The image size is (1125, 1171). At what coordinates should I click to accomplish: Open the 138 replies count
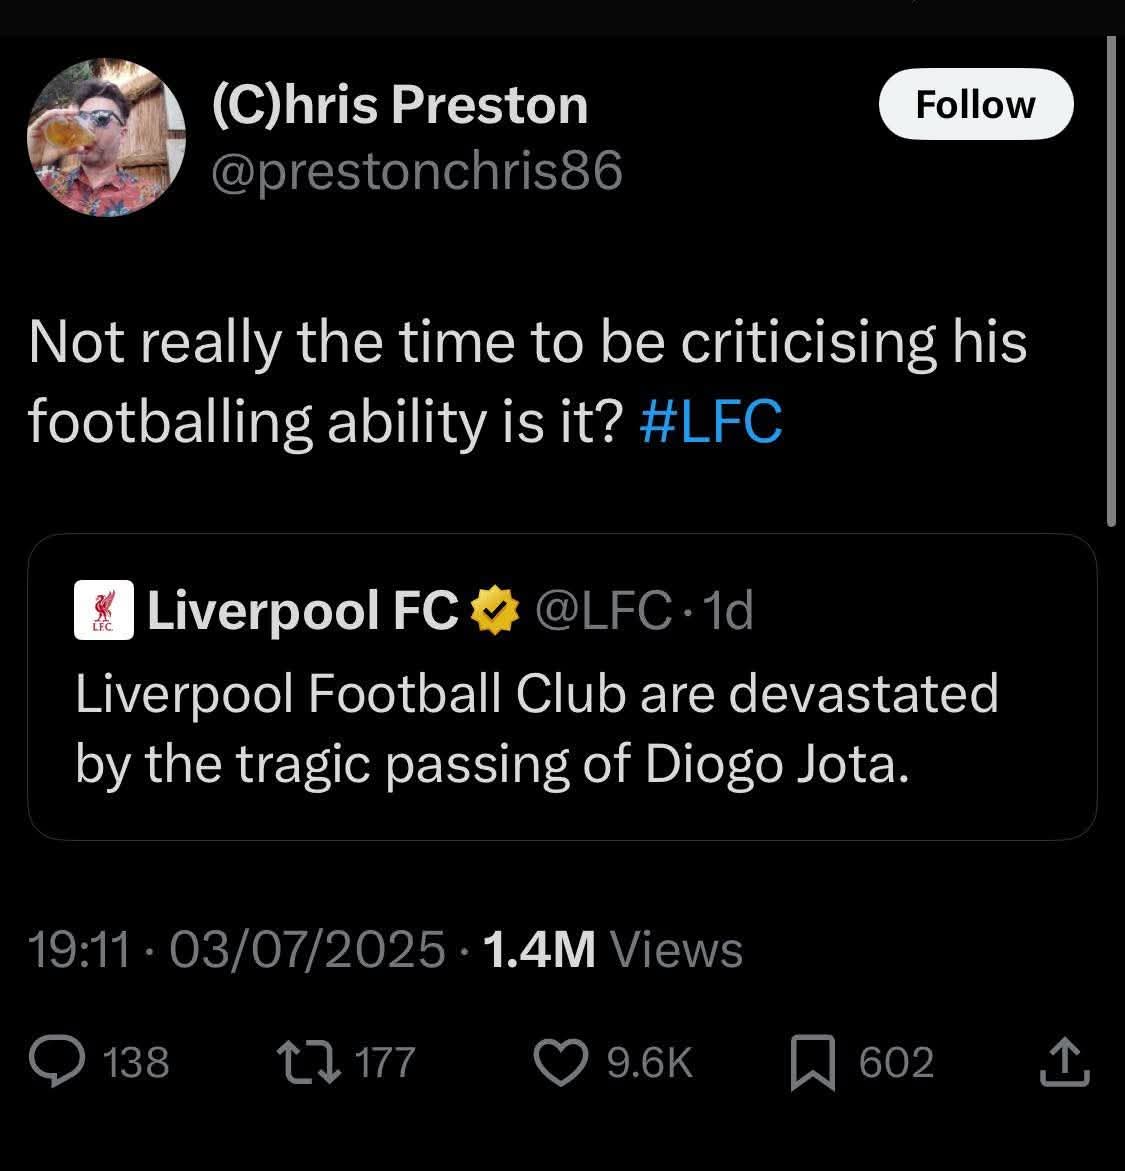point(136,1063)
